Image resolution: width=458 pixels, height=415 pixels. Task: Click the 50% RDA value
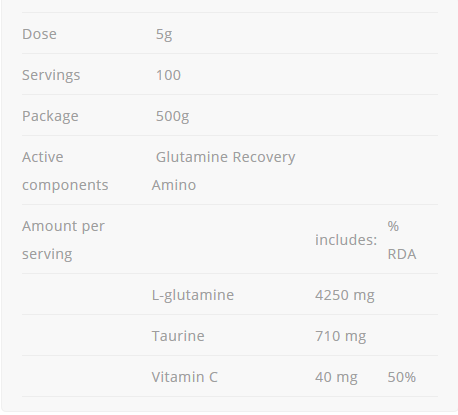point(402,377)
